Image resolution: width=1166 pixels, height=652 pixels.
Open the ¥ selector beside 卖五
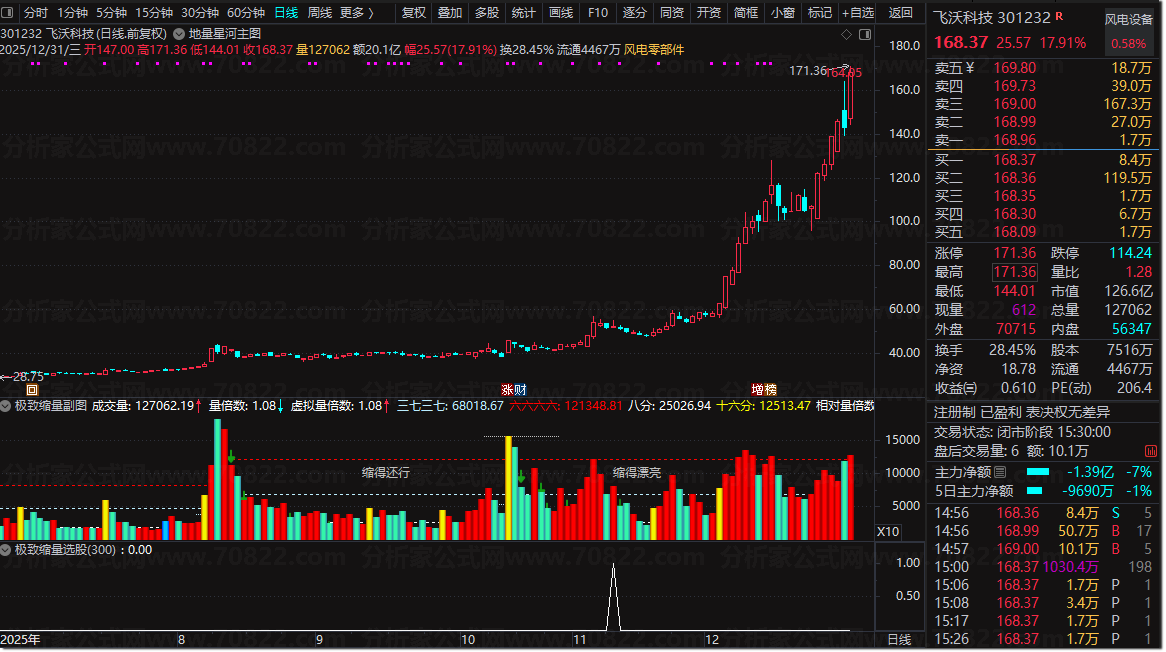pos(969,68)
